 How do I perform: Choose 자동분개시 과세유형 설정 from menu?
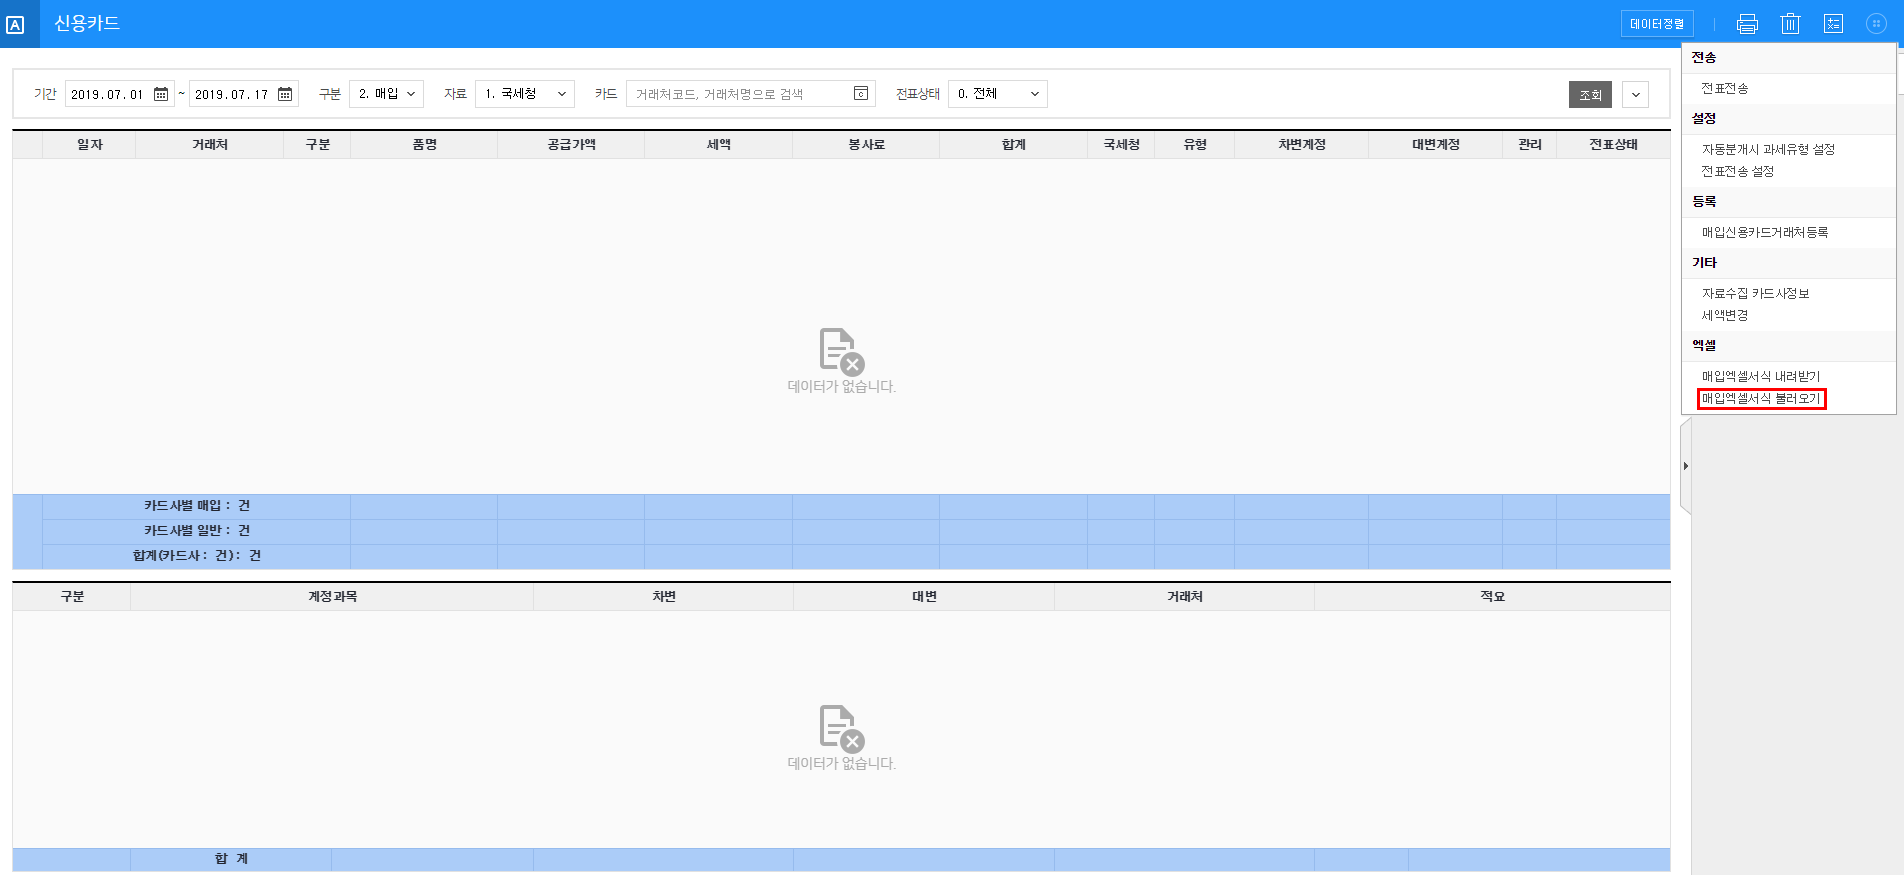coord(1768,149)
